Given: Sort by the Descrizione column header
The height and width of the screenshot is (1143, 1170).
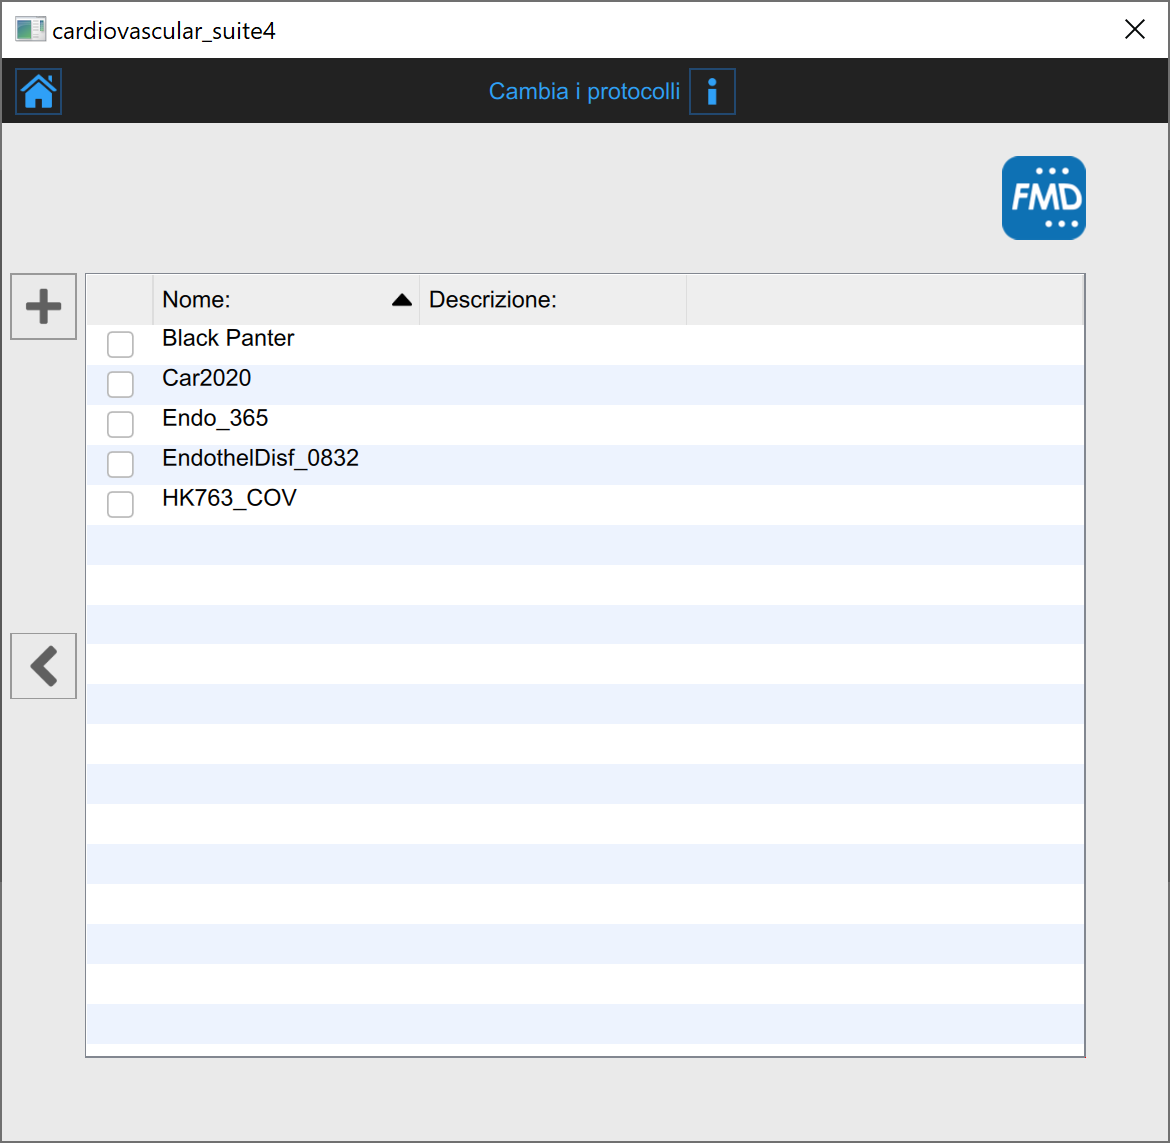Looking at the screenshot, I should coord(492,300).
